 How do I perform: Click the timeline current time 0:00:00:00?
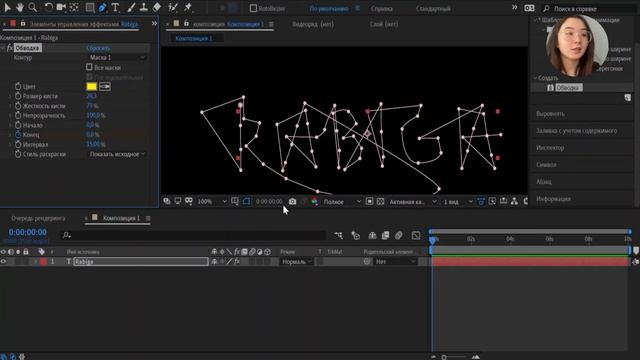pos(28,232)
